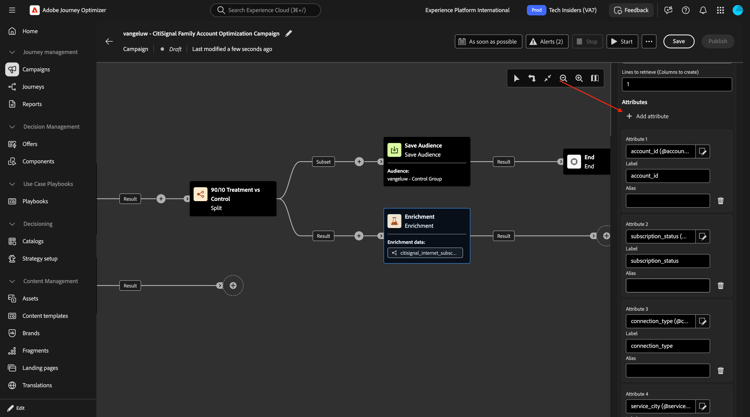The height and width of the screenshot is (417, 750).
Task: Click the Lines to retrieve input
Action: pyautogui.click(x=676, y=84)
